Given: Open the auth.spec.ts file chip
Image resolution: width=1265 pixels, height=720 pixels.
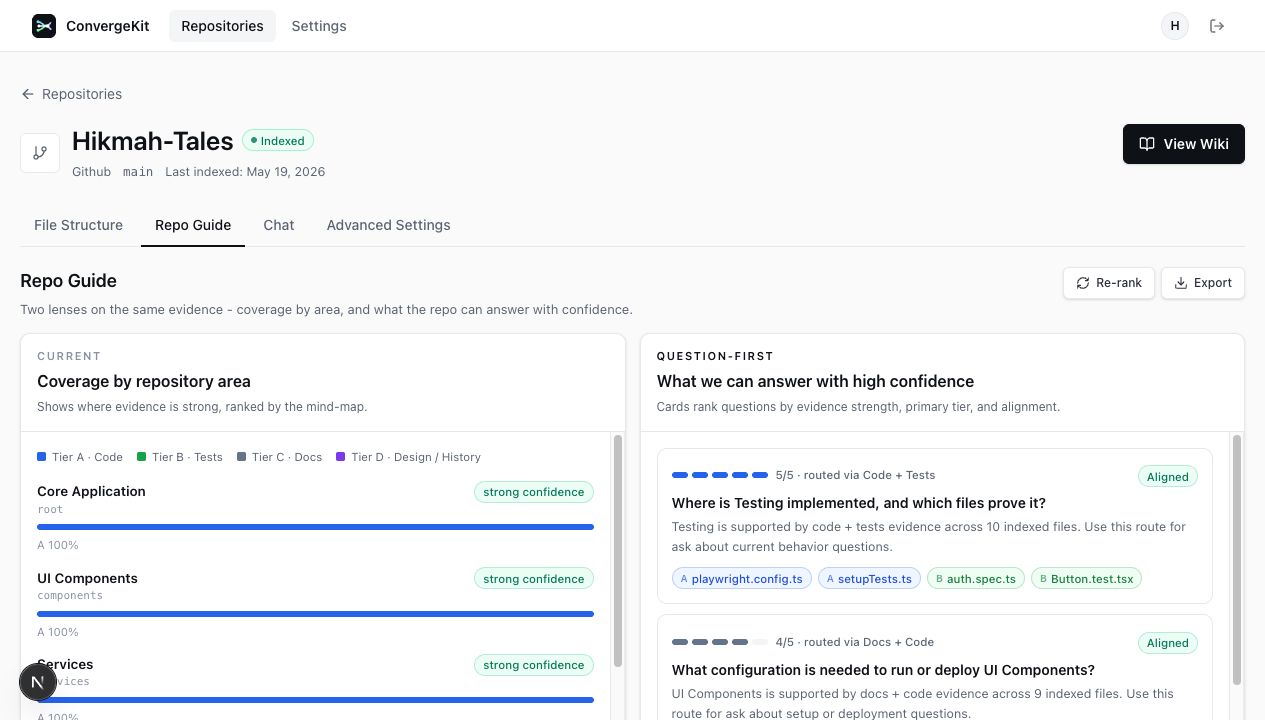Looking at the screenshot, I should 976,578.
